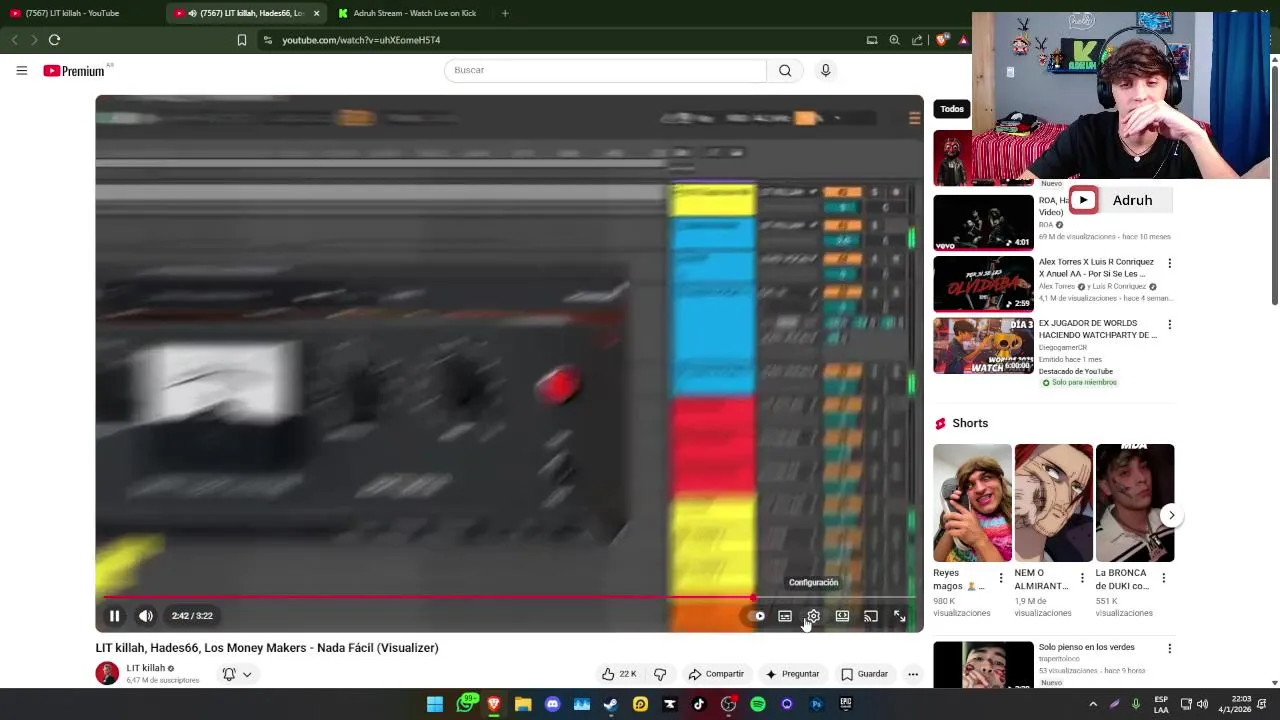Click the Preguntar button
This screenshot has width=1280, height=720.
coord(792,674)
